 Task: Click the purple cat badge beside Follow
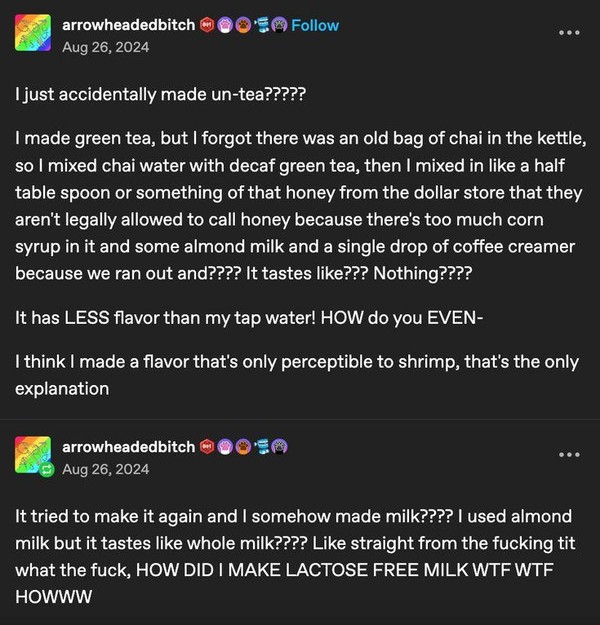pyautogui.click(x=279, y=26)
